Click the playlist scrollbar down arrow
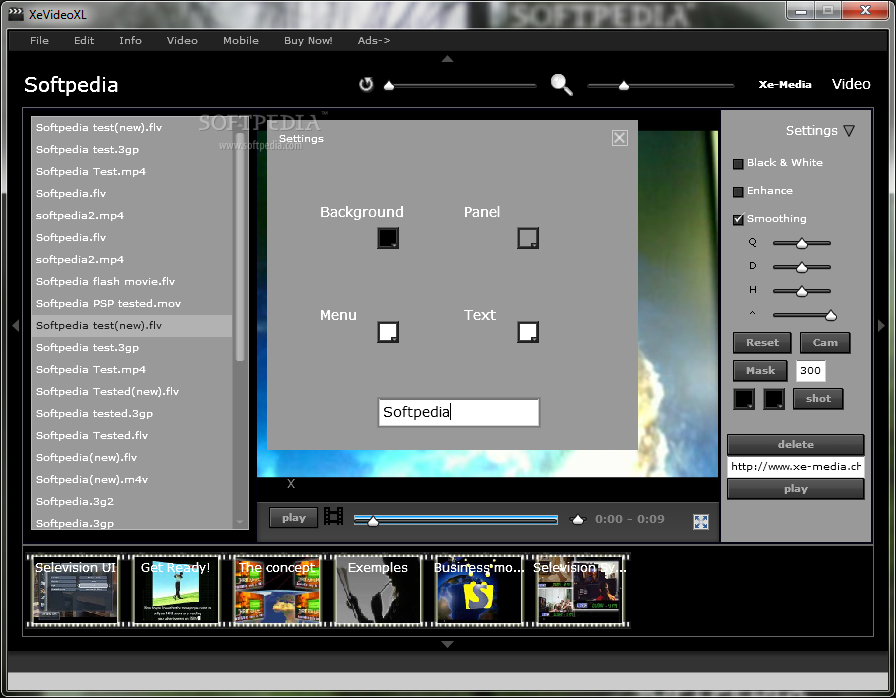Screen dimensions: 896x698 click(240, 522)
